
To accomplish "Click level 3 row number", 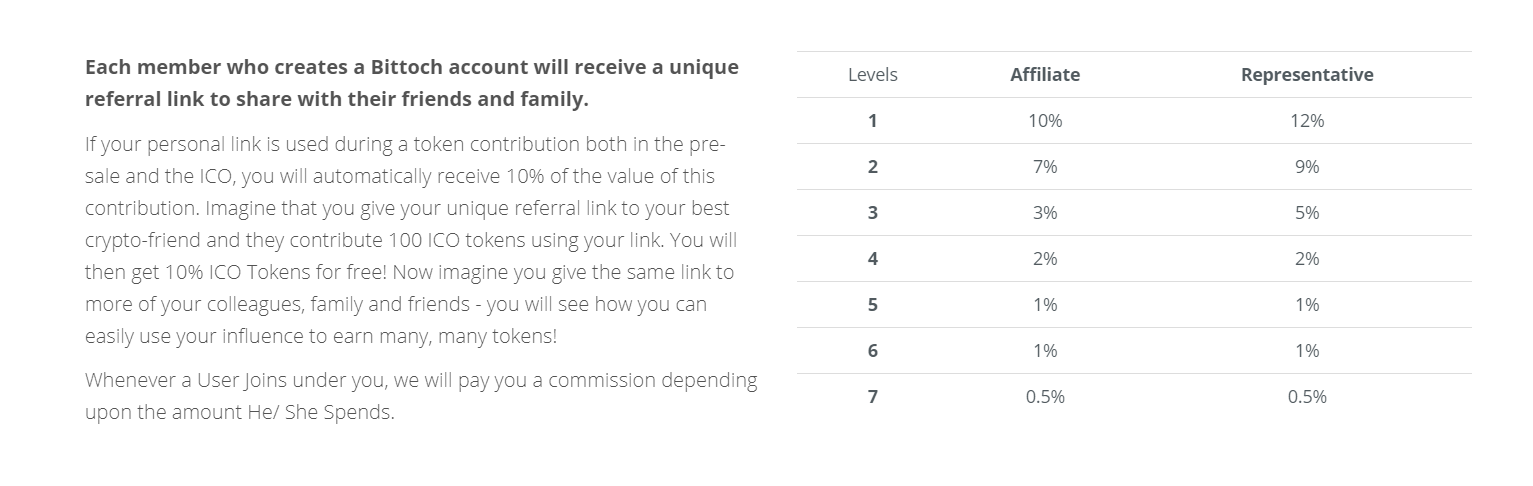I will tap(872, 213).
